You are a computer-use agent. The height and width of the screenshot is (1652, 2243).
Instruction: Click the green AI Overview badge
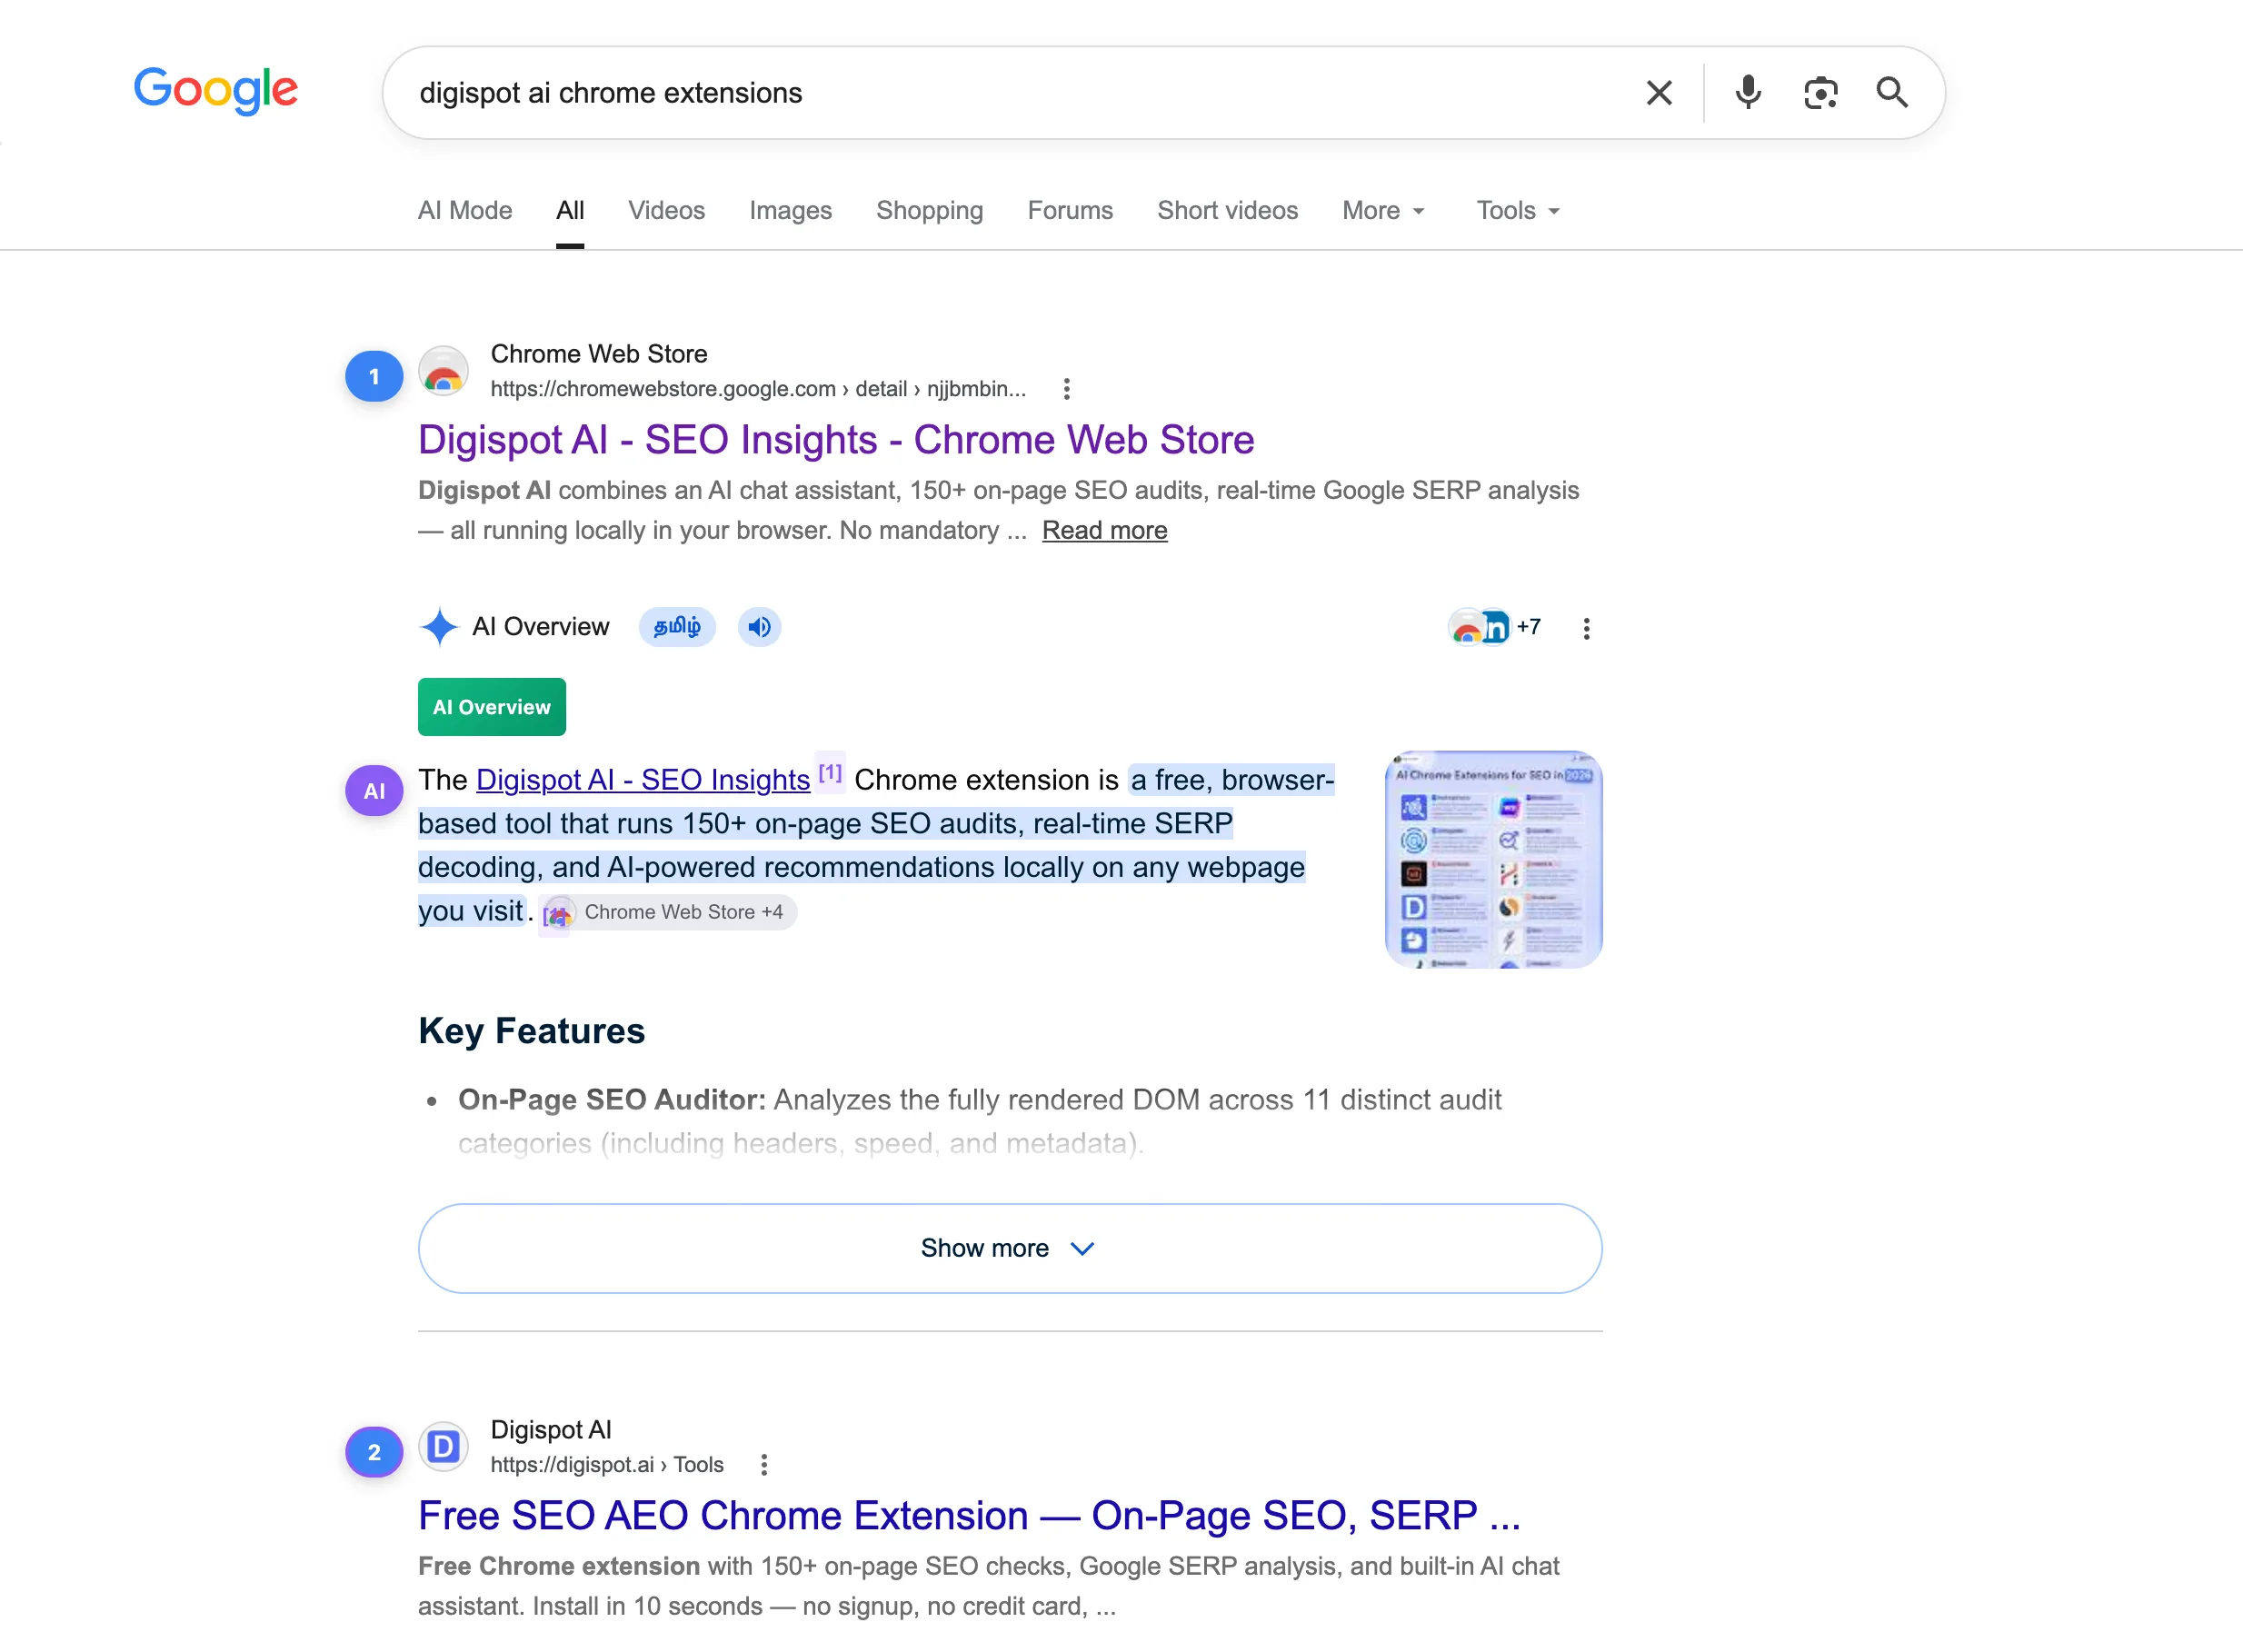tap(492, 707)
